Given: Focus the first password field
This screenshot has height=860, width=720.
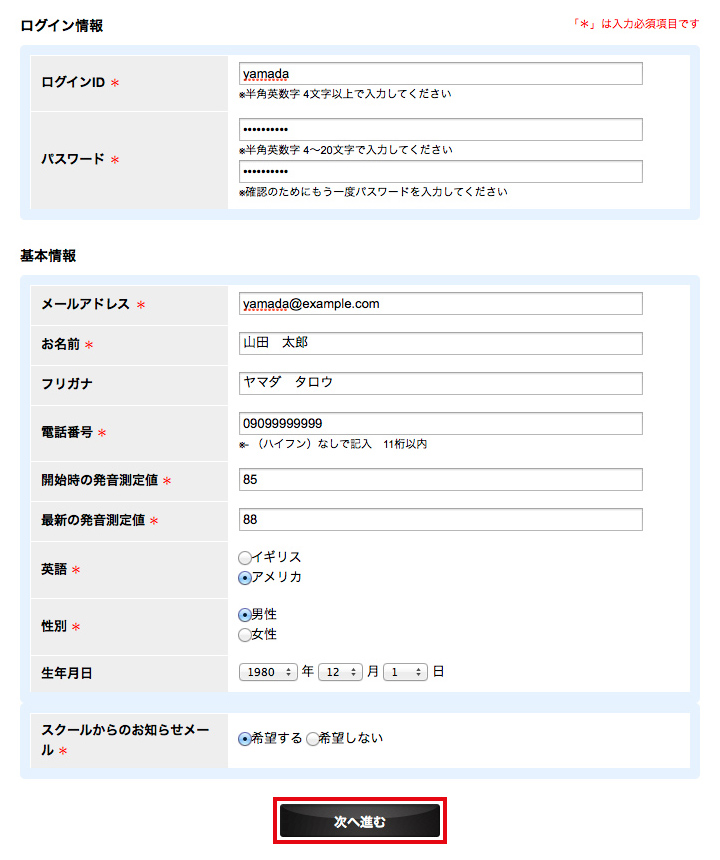Looking at the screenshot, I should [x=440, y=130].
